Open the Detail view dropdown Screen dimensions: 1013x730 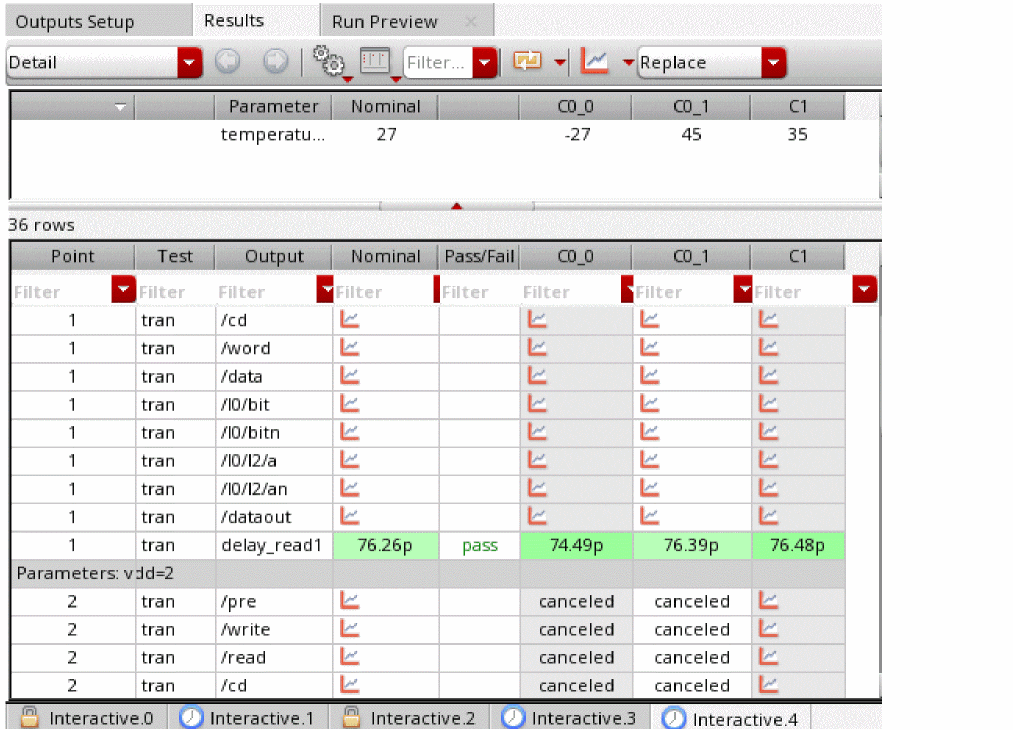pos(189,63)
